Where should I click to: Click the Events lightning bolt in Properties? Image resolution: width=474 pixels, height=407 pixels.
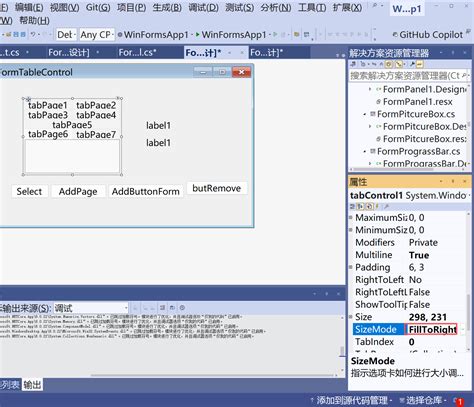tap(377, 207)
